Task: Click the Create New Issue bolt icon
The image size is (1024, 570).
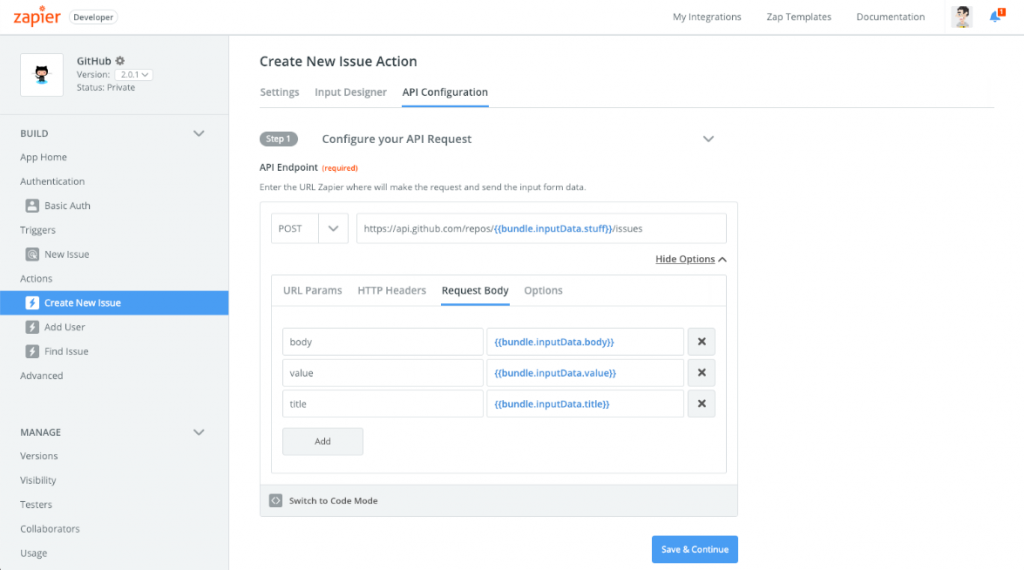Action: [32, 303]
